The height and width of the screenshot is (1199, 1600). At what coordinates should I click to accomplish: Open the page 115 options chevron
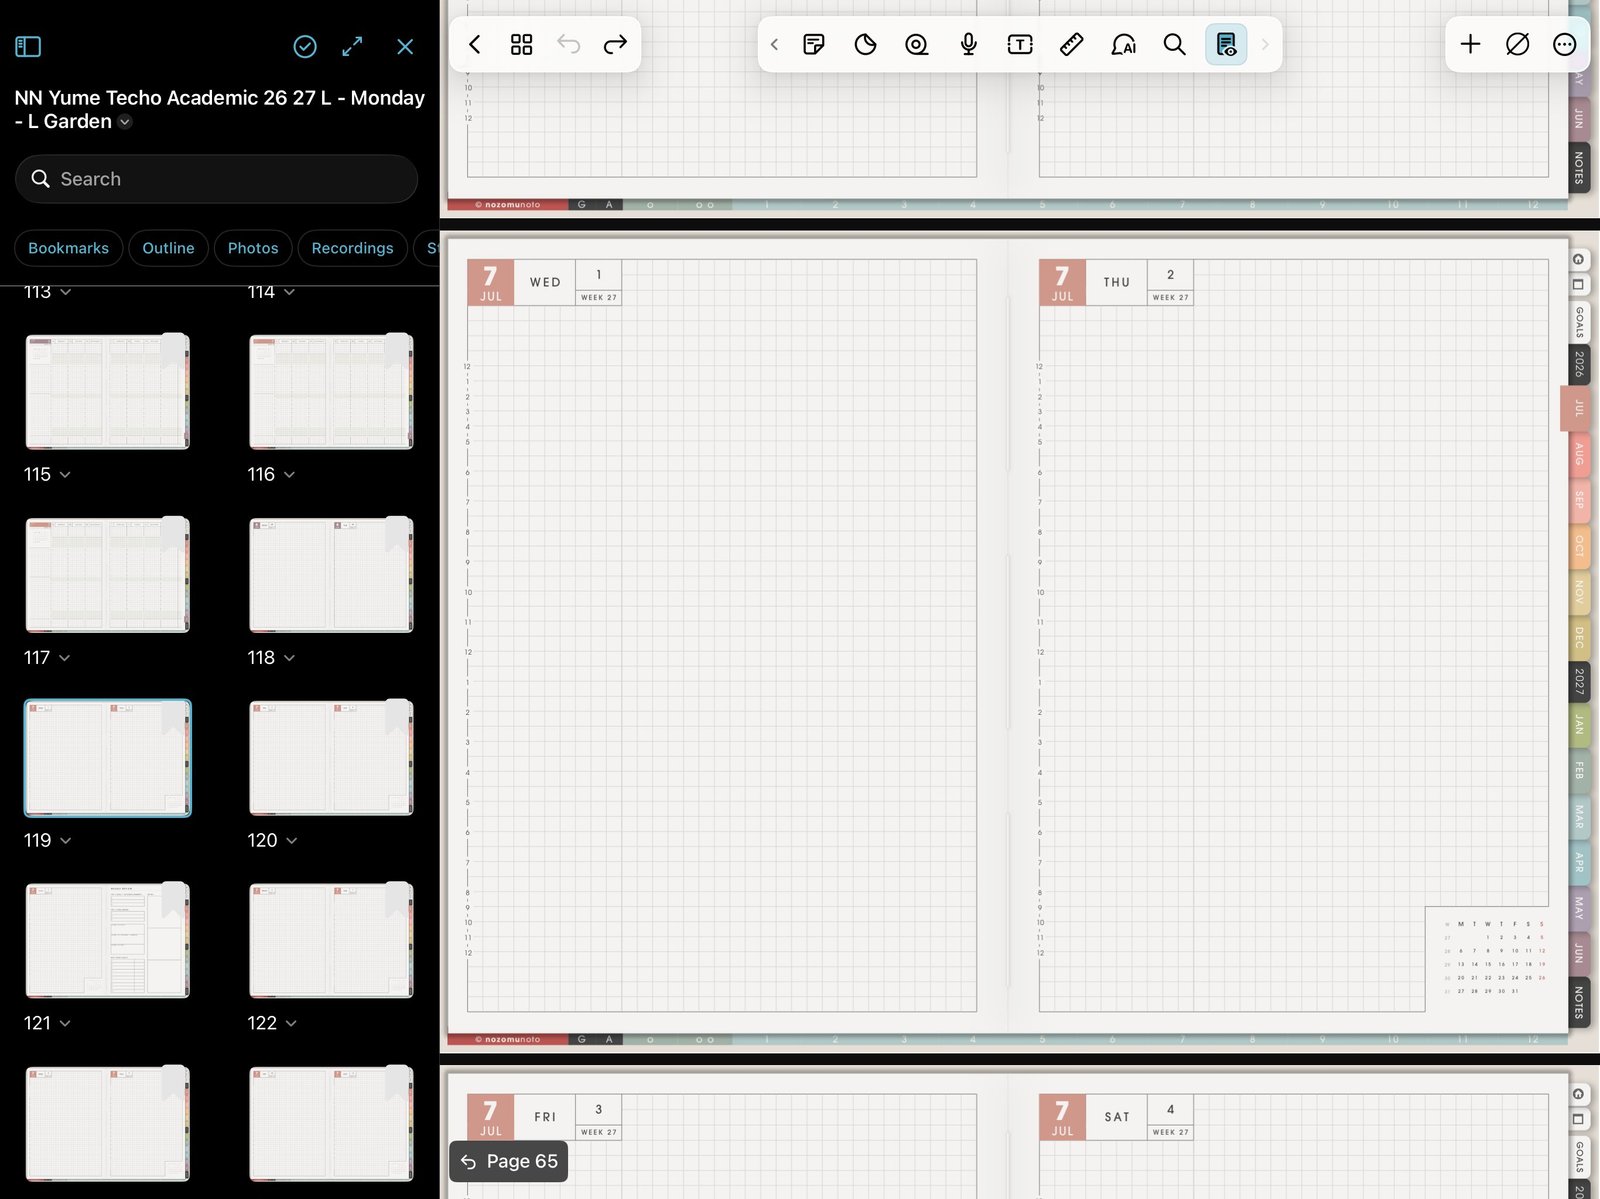click(65, 475)
